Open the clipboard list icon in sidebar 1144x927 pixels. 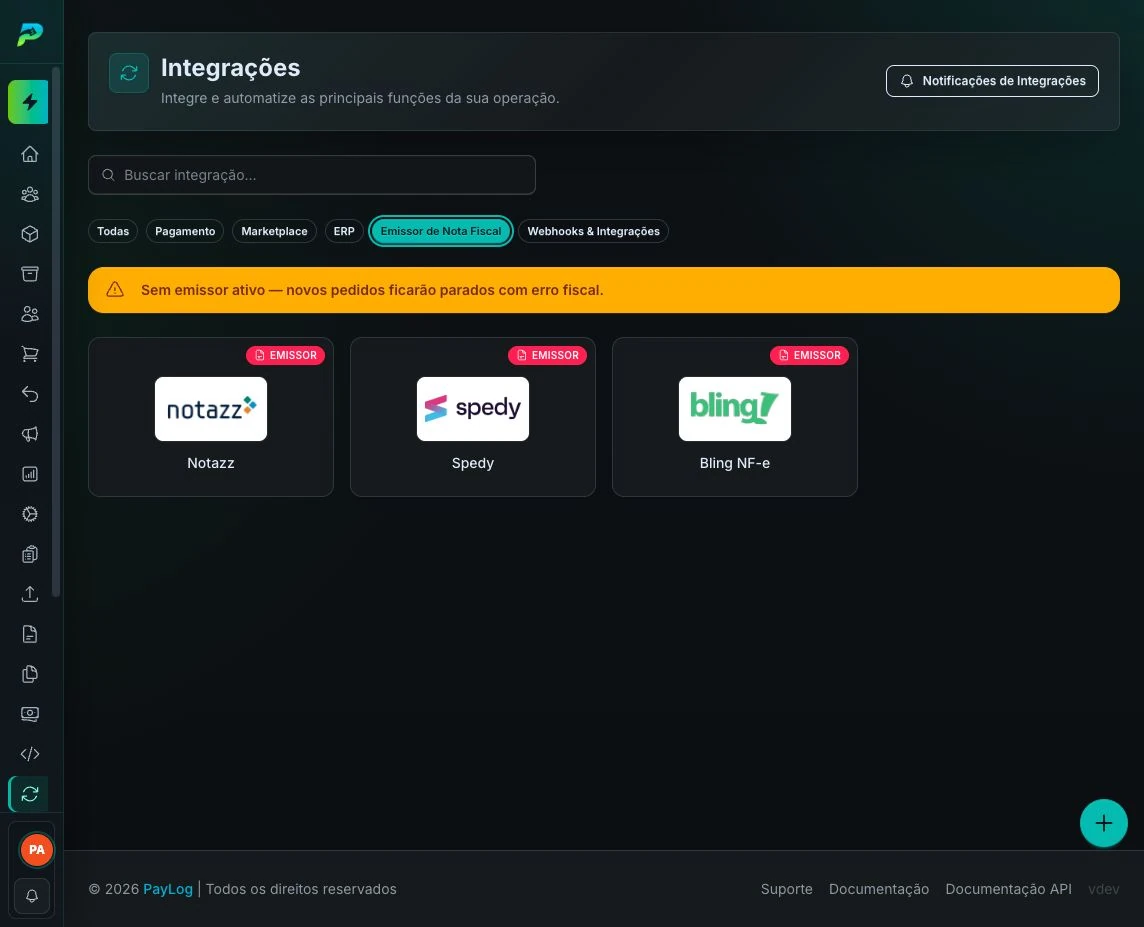click(30, 554)
